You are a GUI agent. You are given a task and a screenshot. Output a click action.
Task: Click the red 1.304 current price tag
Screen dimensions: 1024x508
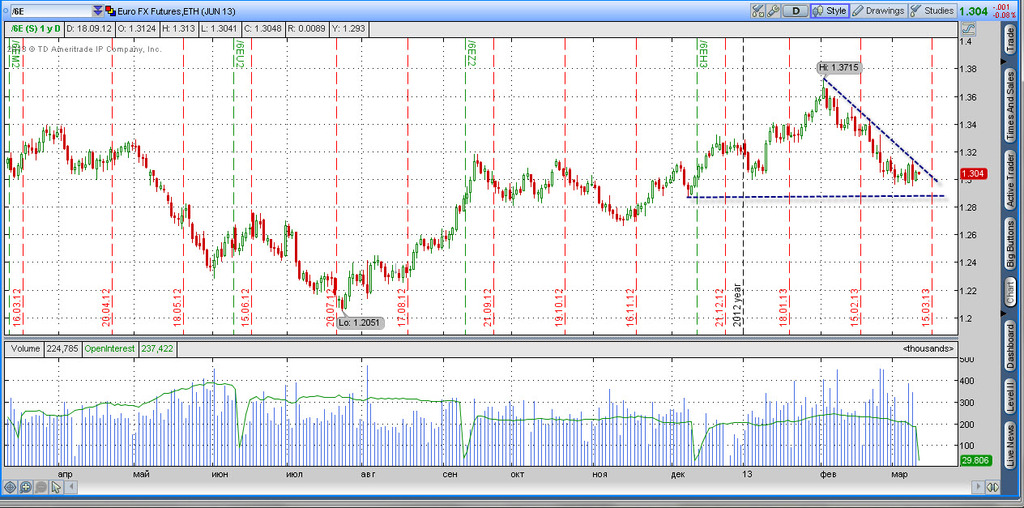(x=973, y=174)
